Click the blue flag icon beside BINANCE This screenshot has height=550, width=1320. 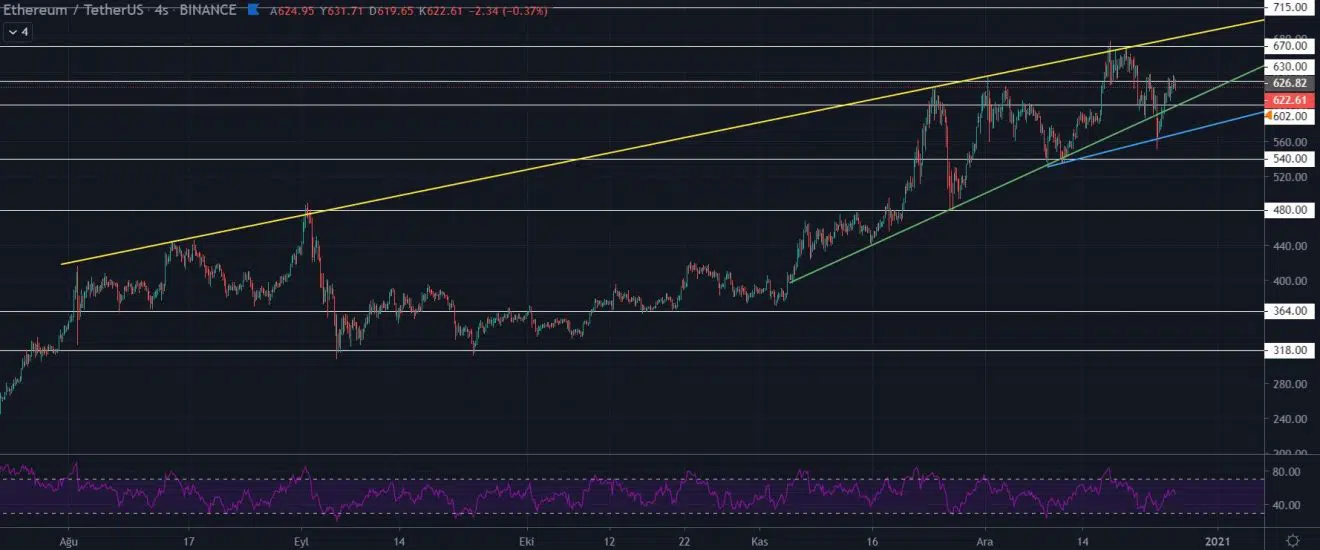(x=251, y=10)
